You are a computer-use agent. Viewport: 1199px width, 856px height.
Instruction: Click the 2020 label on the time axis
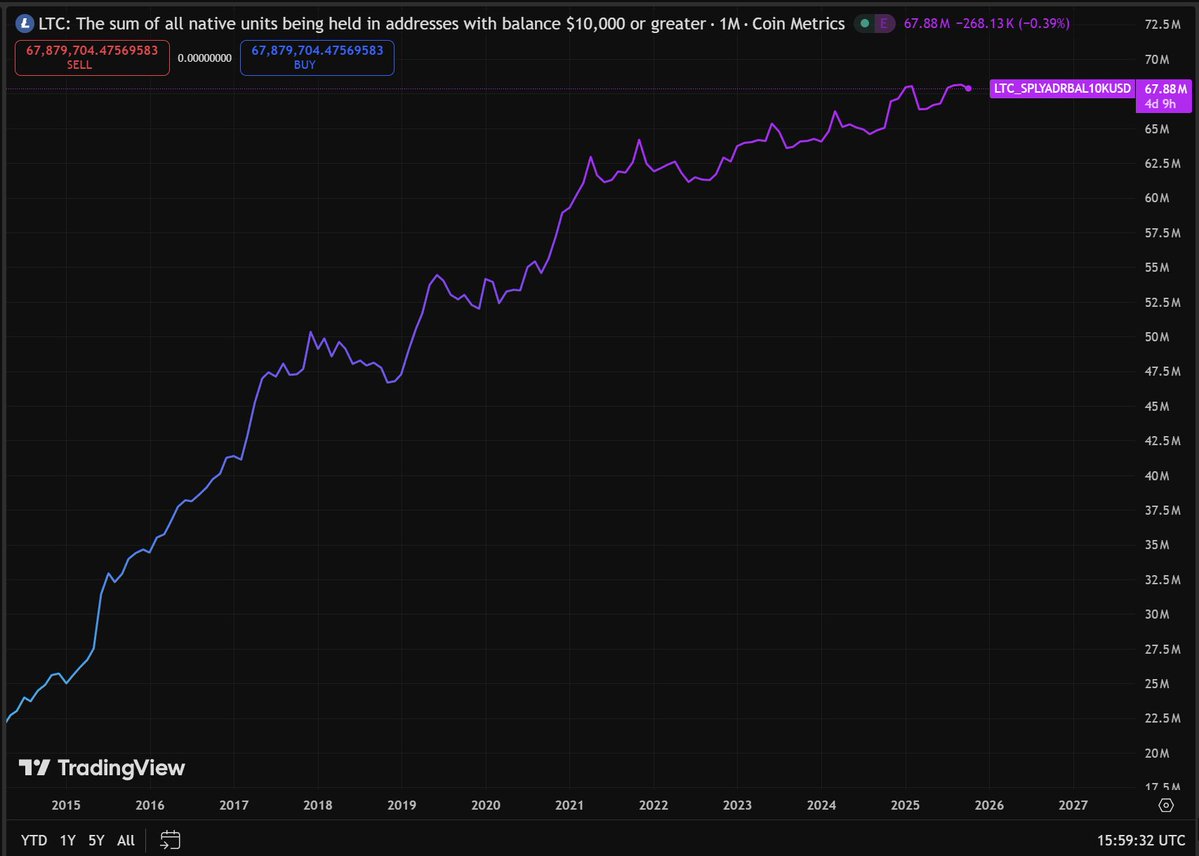coord(486,804)
